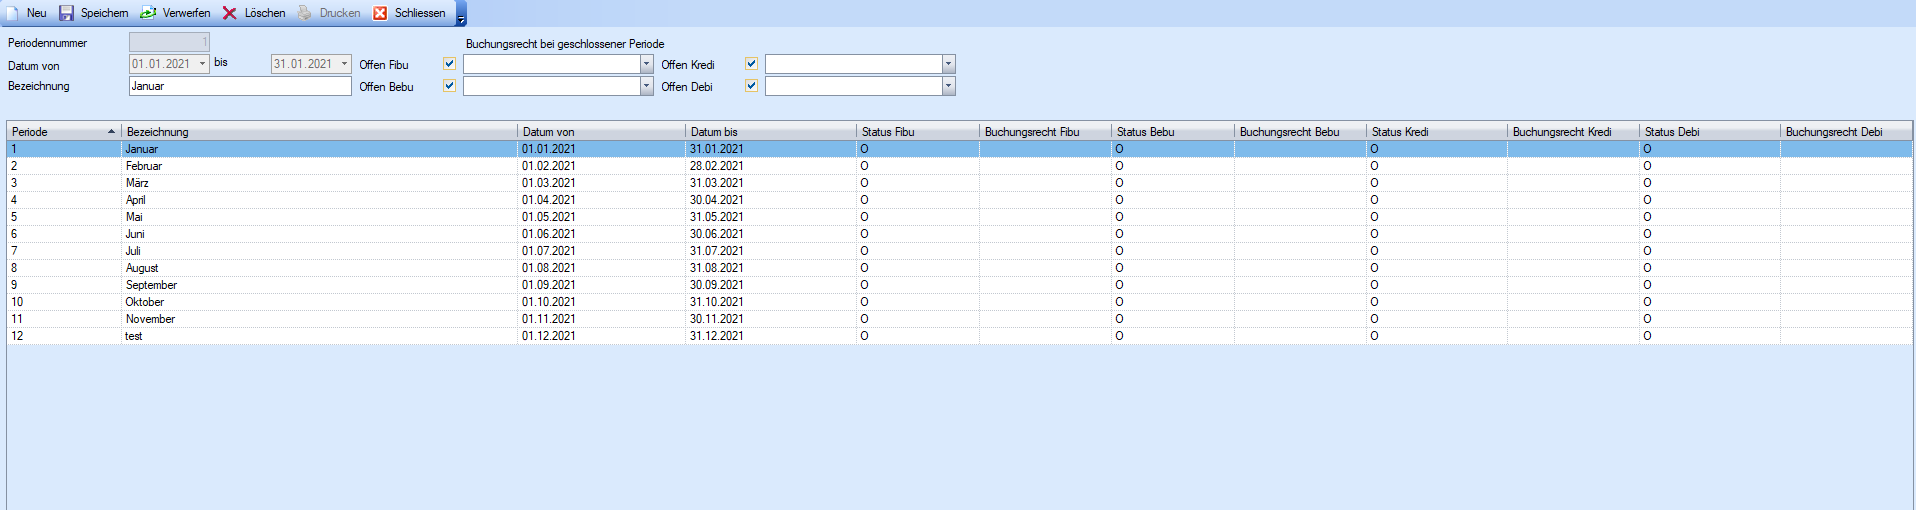The width and height of the screenshot is (1916, 510).
Task: Toggle the Offen Debi checkbox
Action: point(751,86)
